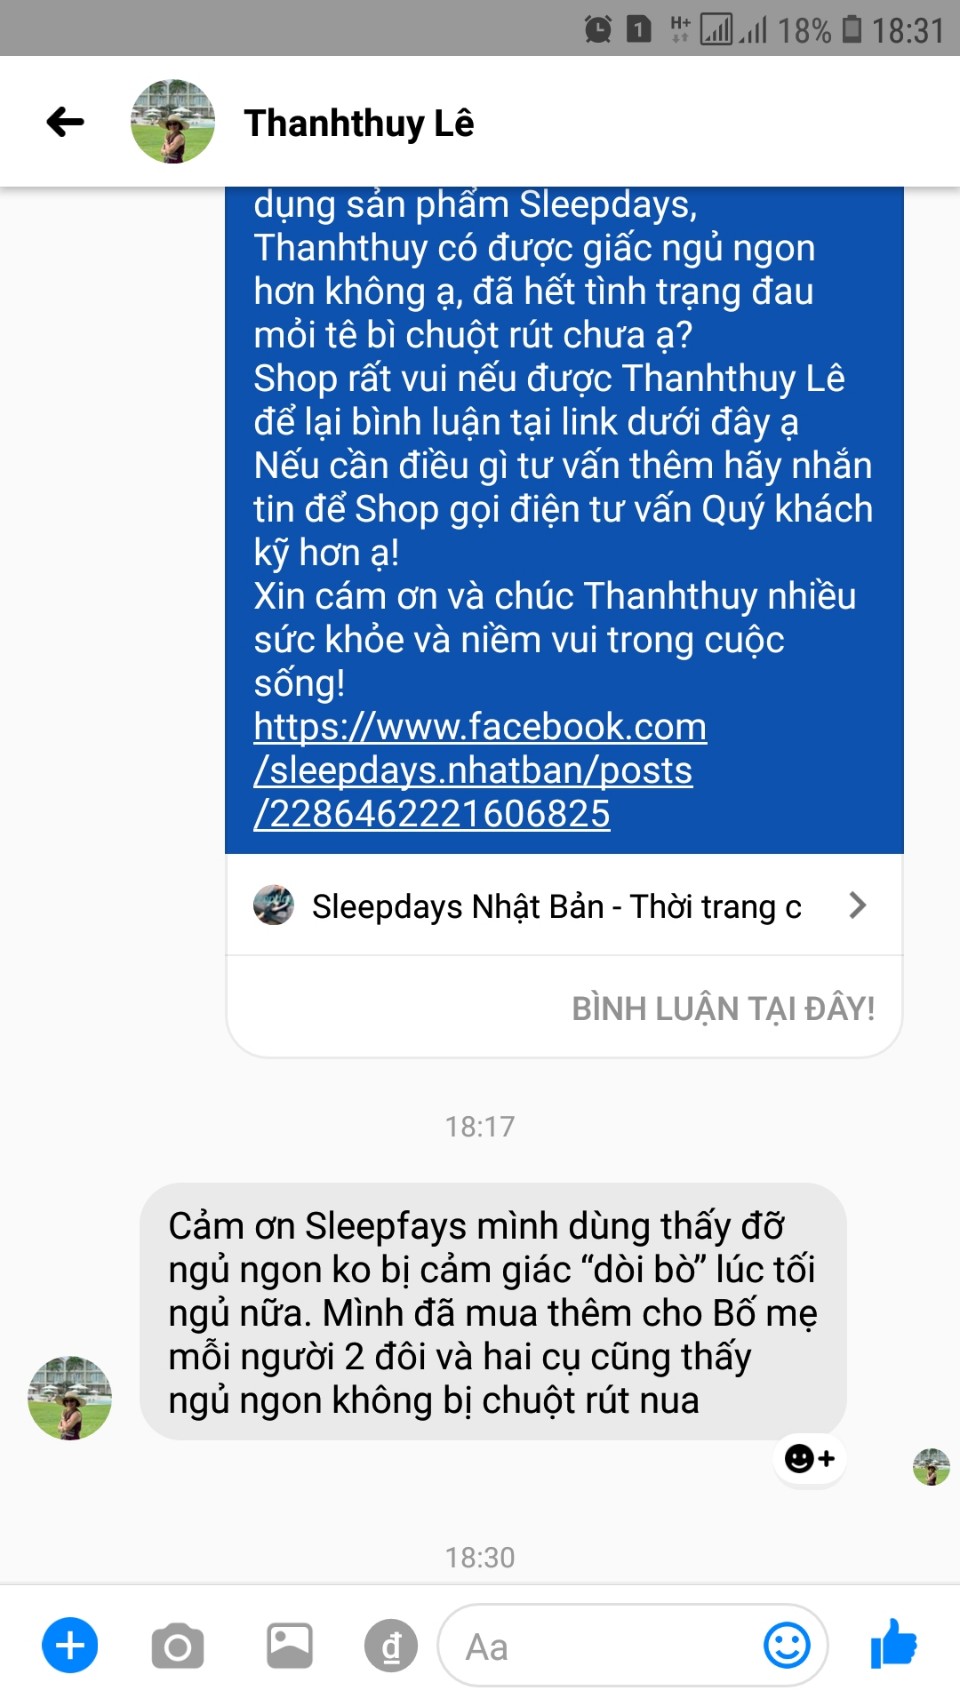Viewport: 960px width, 1706px height.
Task: Open Thanhthuy Lê profile picture in the header
Action: pos(173,122)
